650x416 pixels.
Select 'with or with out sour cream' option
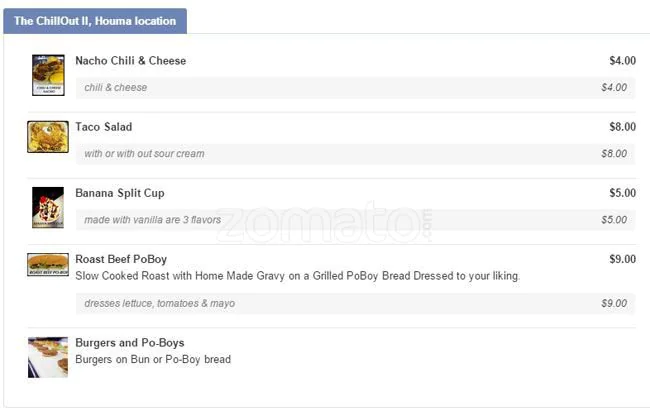pos(355,154)
